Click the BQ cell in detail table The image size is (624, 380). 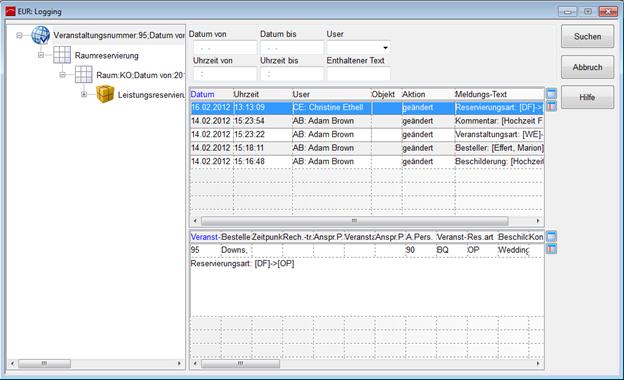click(x=451, y=250)
